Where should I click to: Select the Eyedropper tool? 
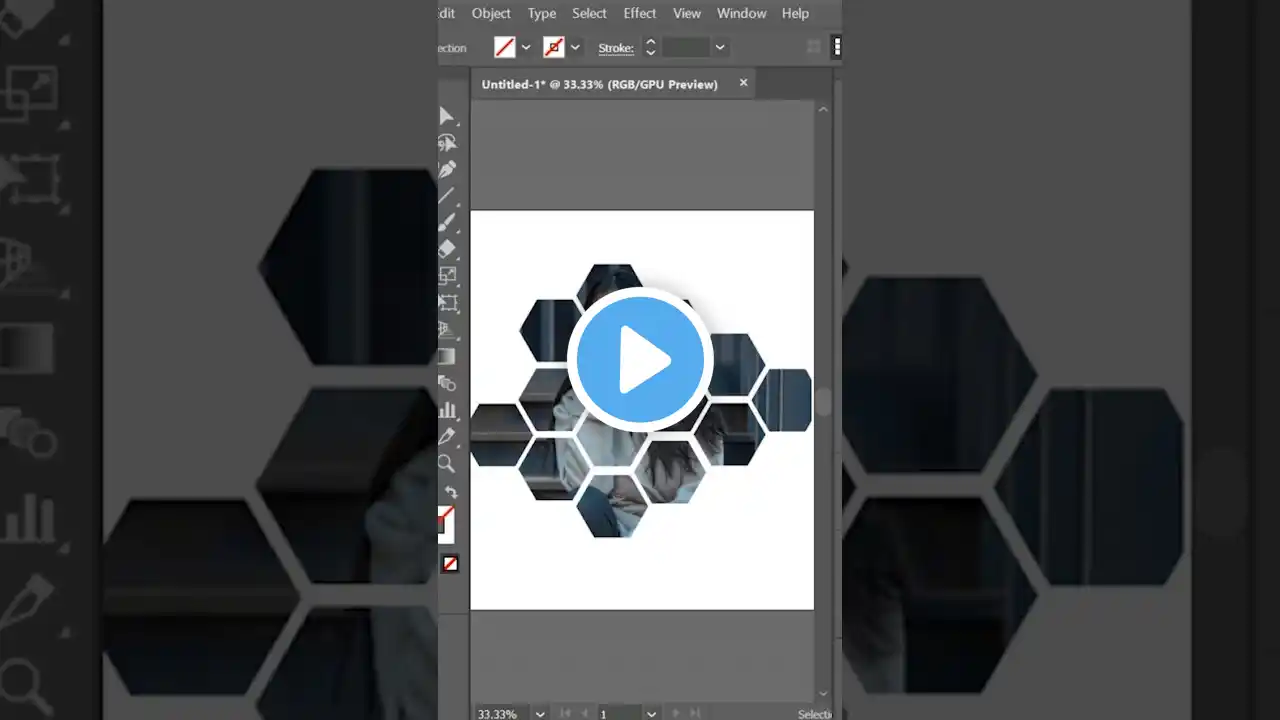446,437
